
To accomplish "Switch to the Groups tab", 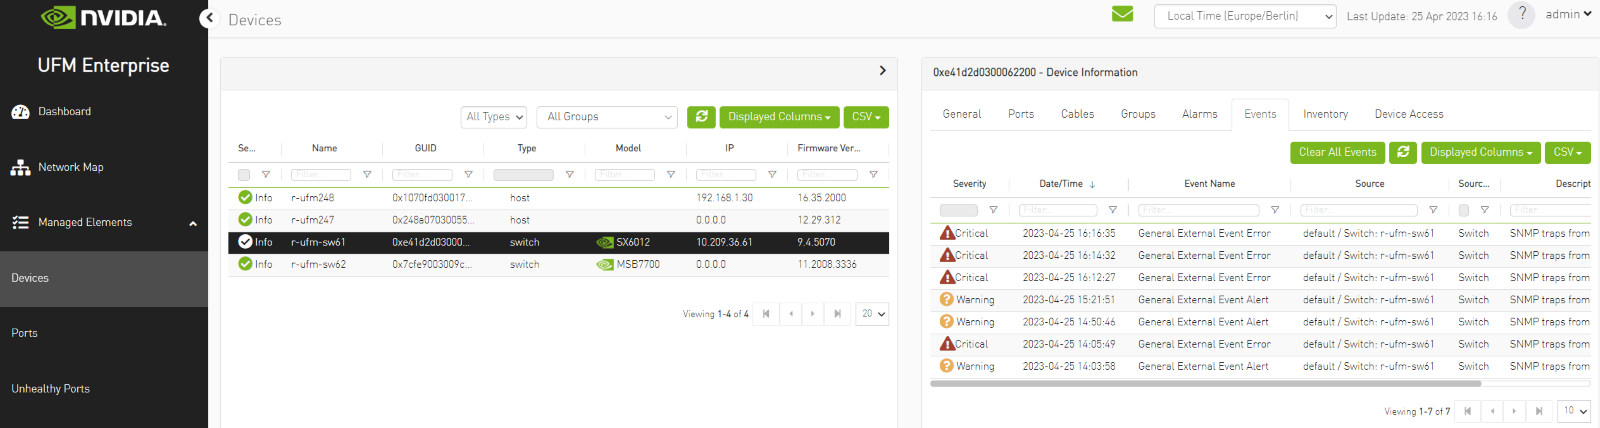I will (x=1138, y=114).
